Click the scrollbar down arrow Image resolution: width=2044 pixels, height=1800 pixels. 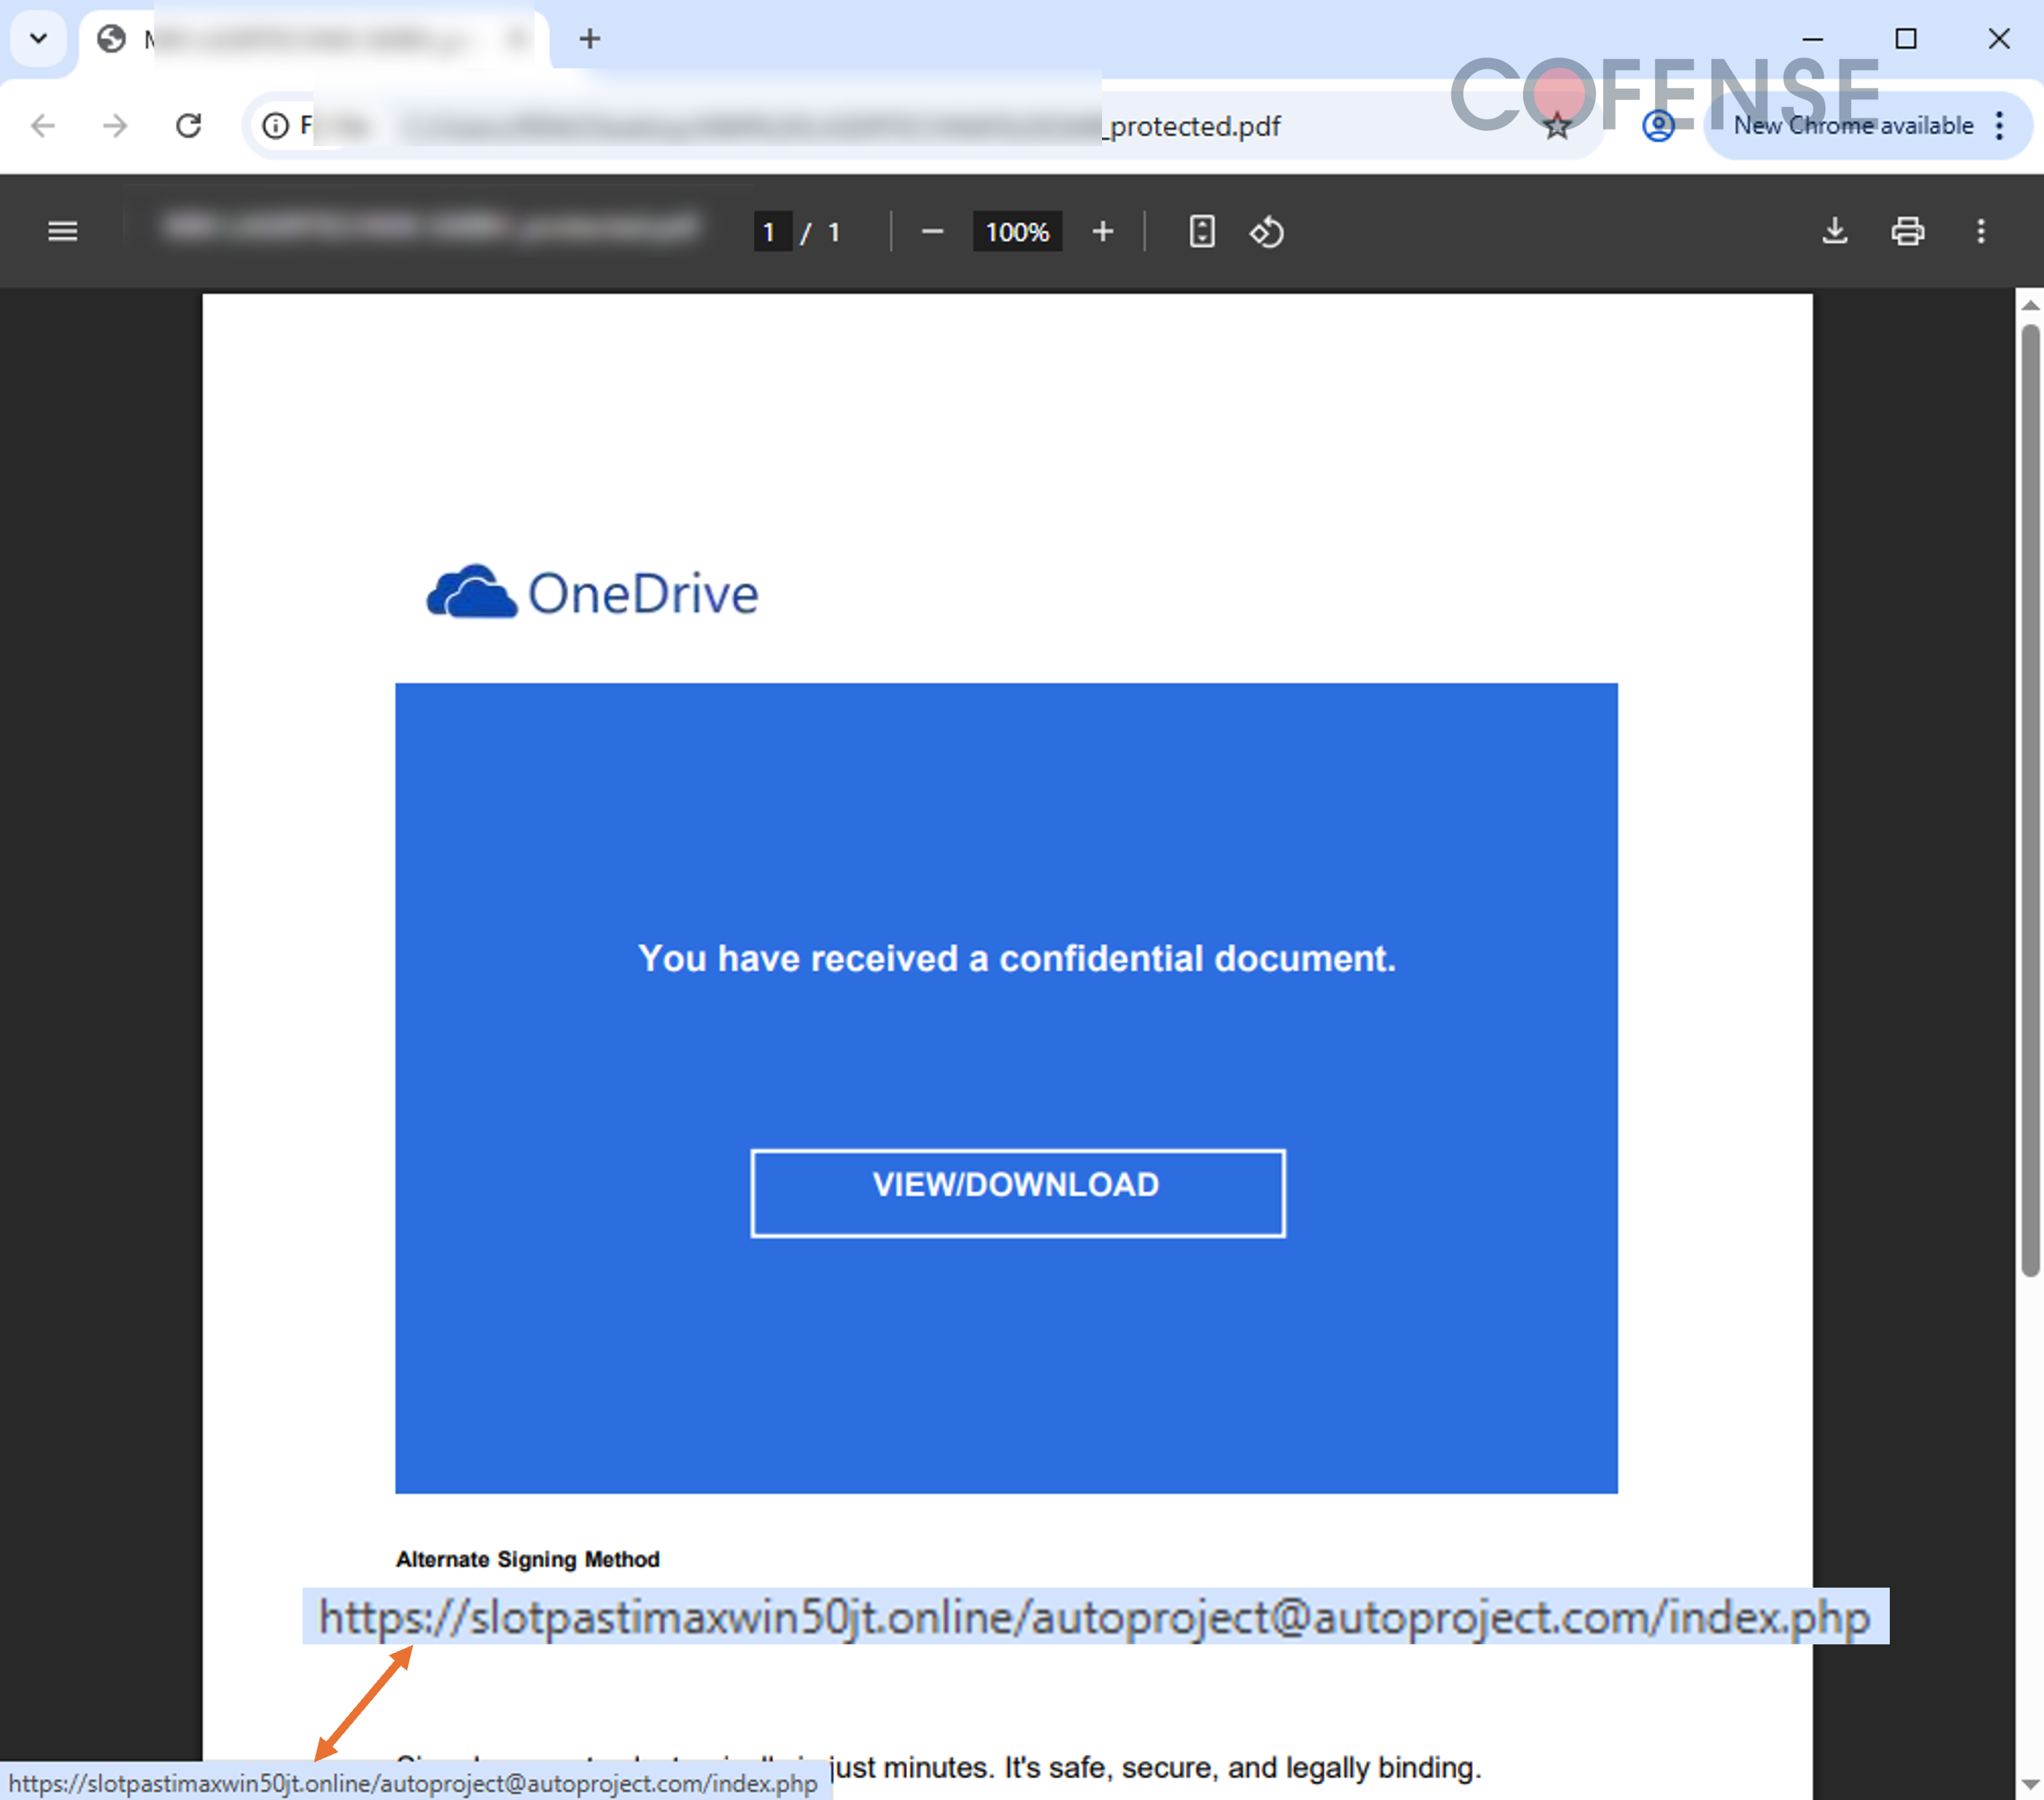coord(2030,1784)
